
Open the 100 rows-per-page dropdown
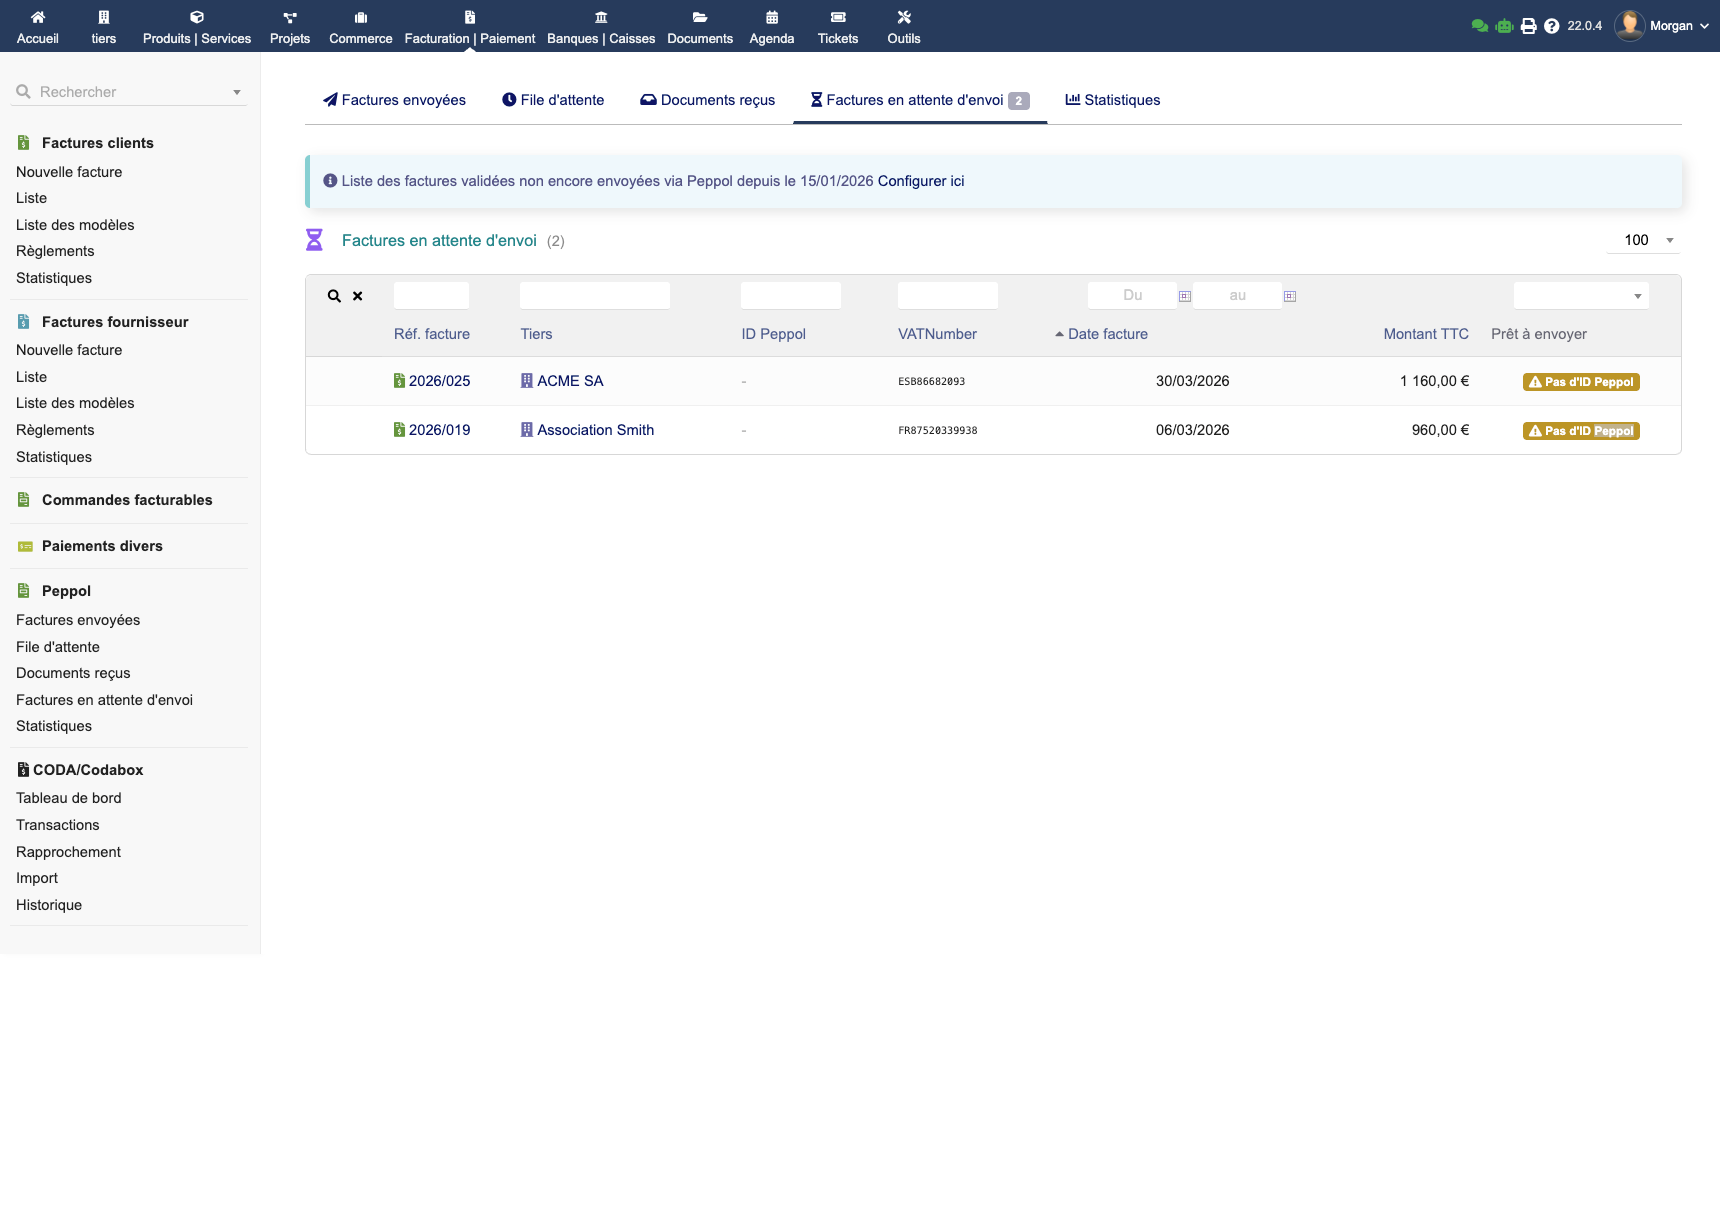tap(1645, 240)
